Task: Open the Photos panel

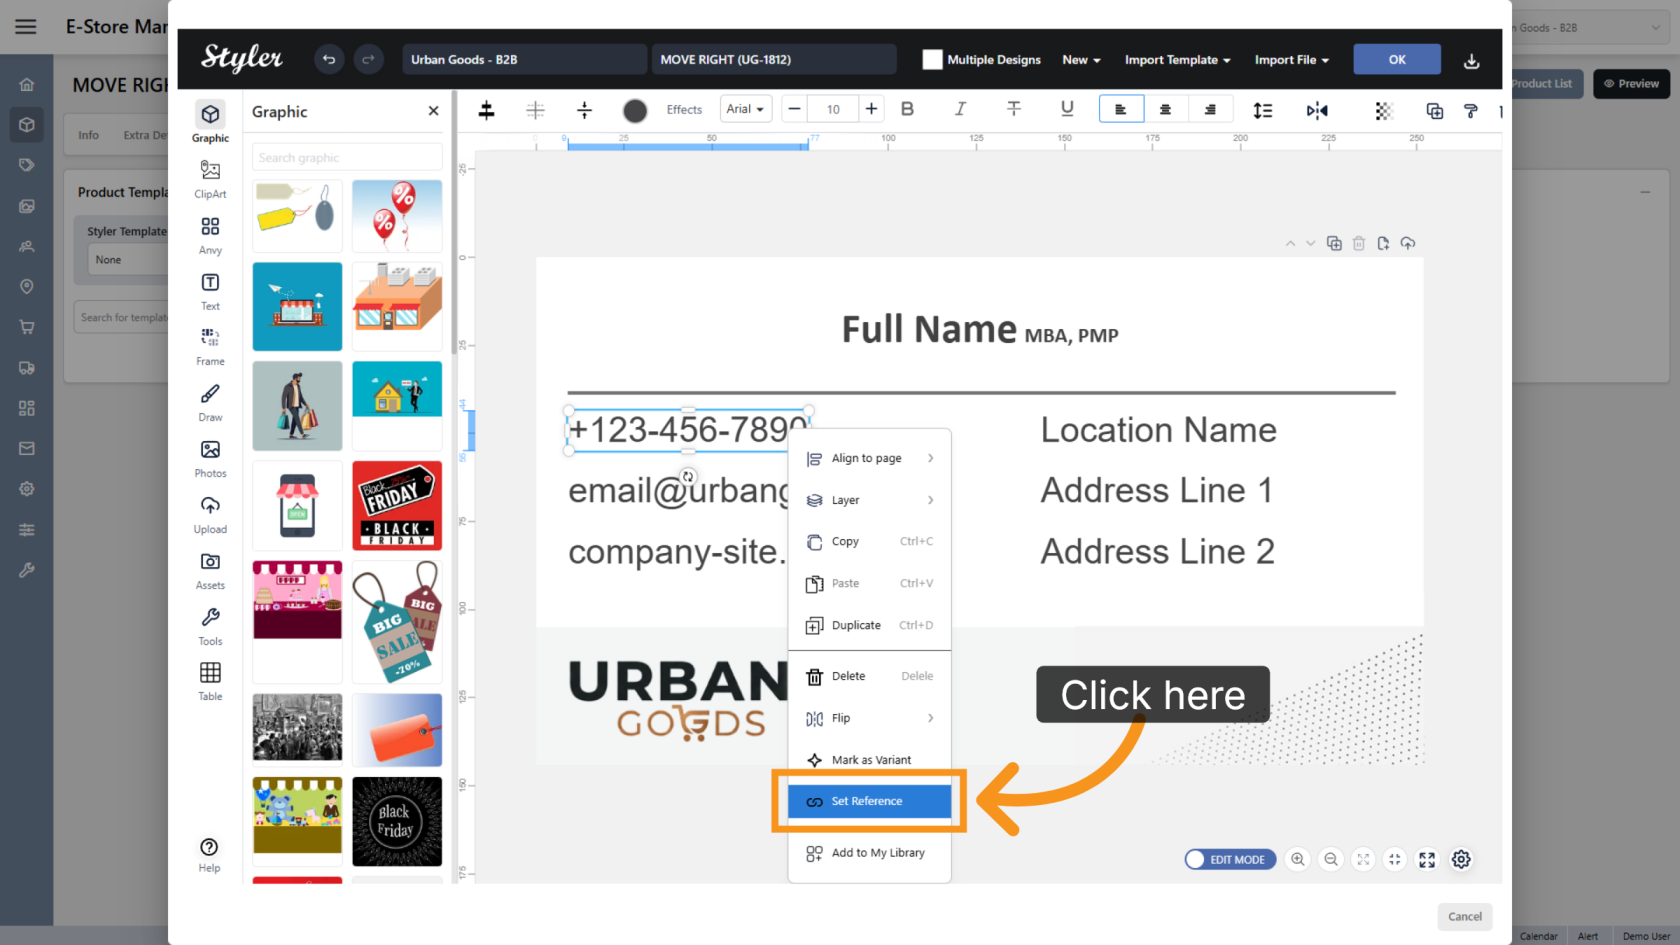Action: click(x=210, y=459)
